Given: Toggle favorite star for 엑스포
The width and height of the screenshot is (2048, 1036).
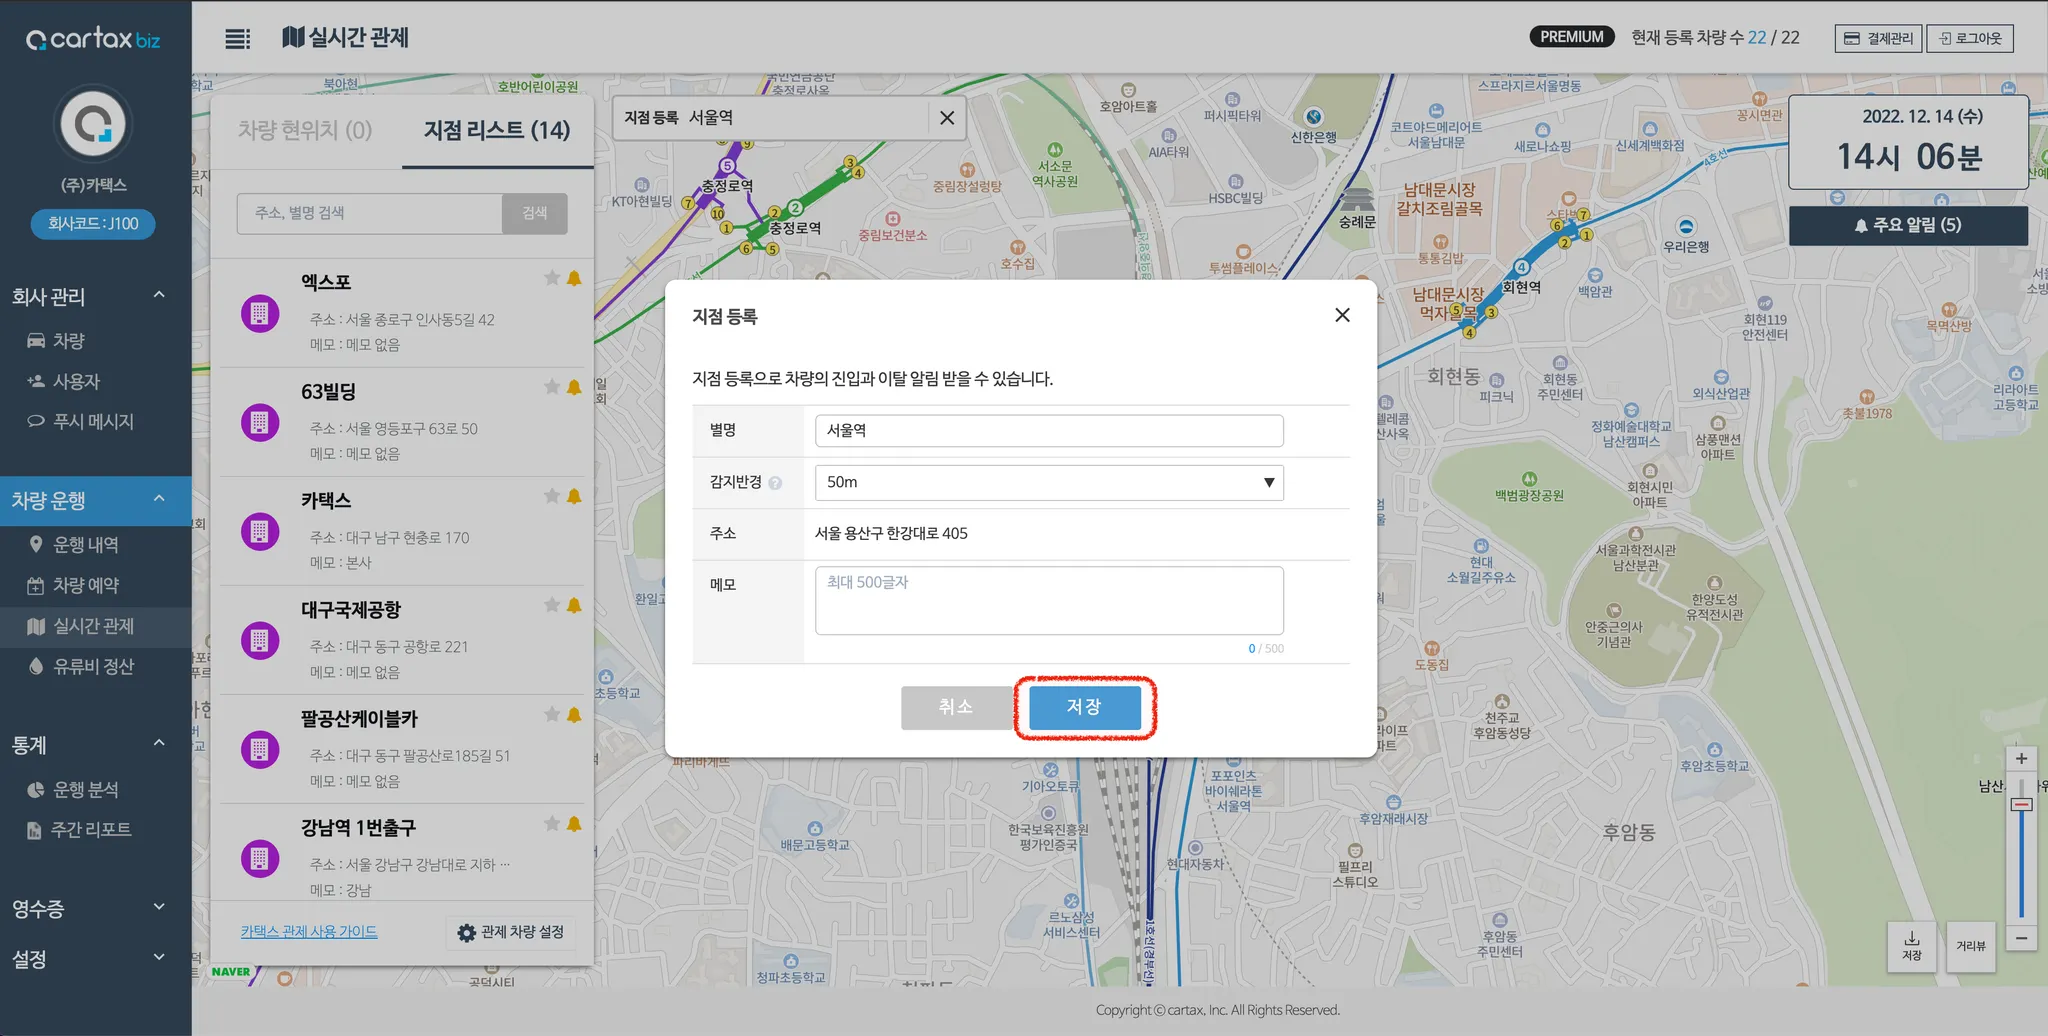Looking at the screenshot, I should pos(552,278).
